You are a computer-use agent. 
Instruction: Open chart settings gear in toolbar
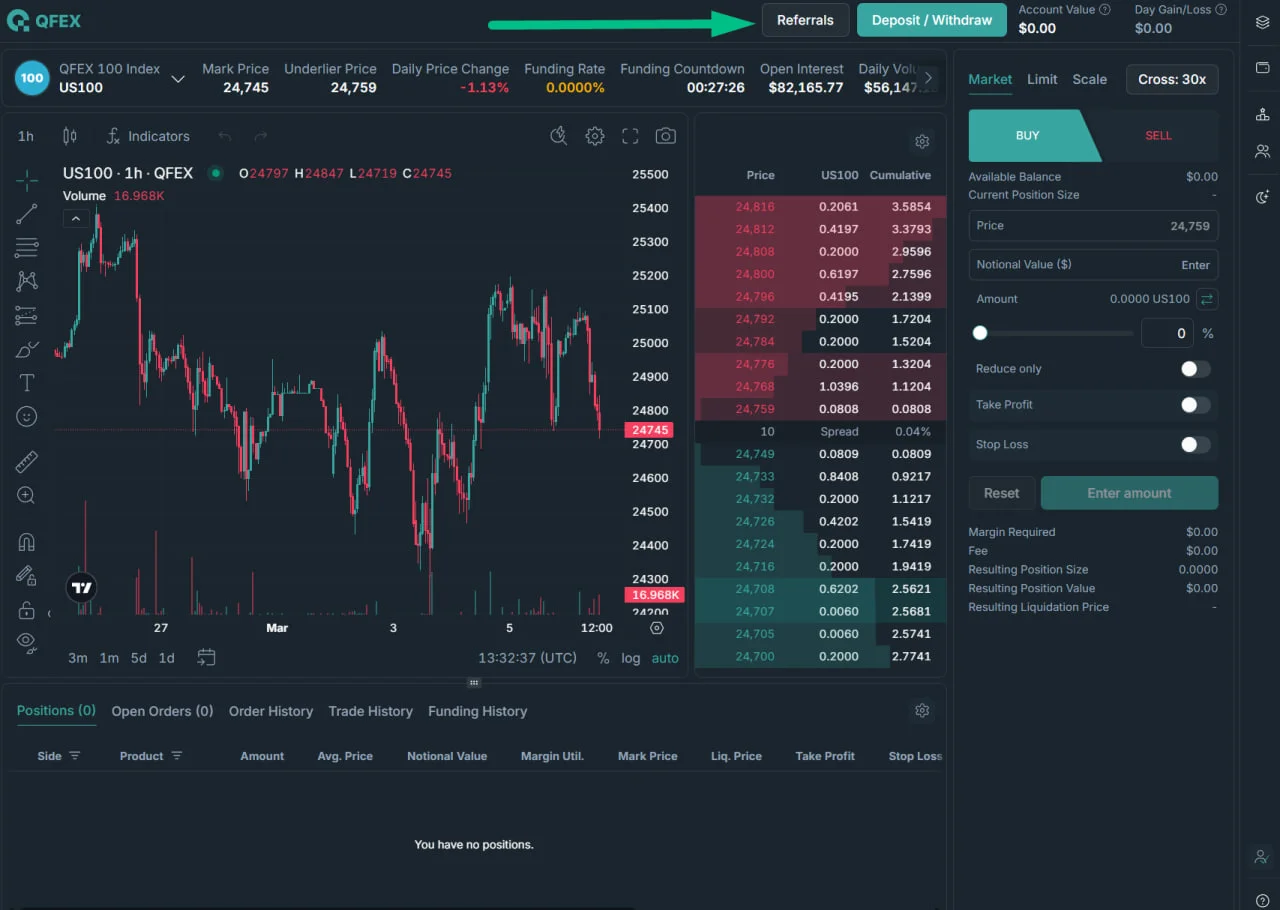coord(595,136)
